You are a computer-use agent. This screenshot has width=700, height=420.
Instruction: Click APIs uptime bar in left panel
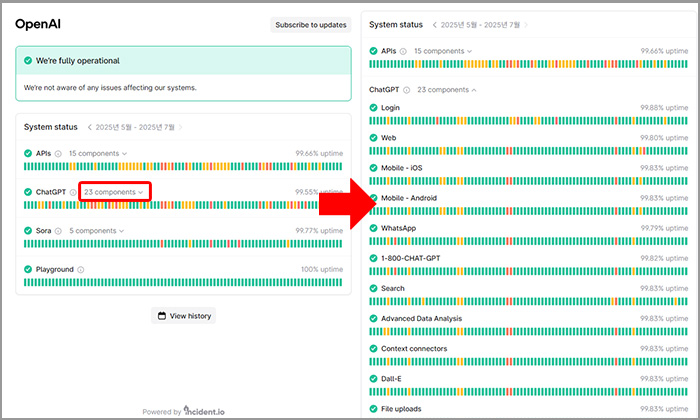pyautogui.click(x=183, y=166)
